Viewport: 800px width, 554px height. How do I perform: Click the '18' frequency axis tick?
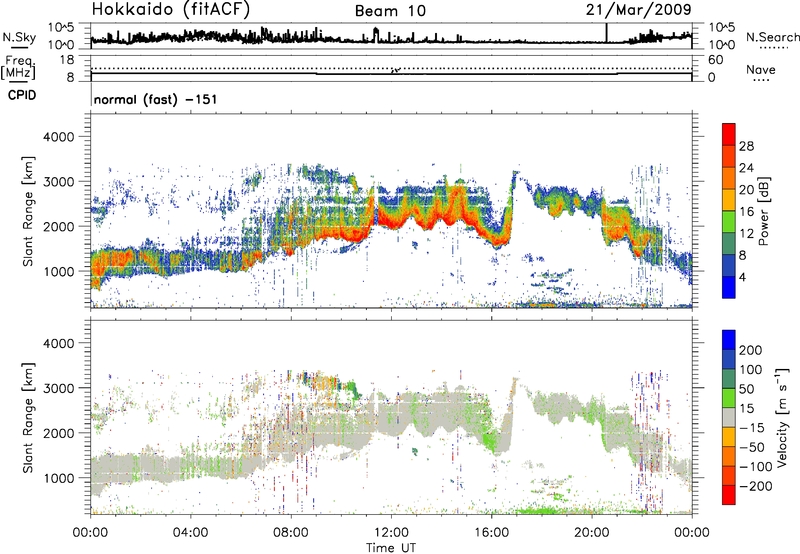(67, 60)
